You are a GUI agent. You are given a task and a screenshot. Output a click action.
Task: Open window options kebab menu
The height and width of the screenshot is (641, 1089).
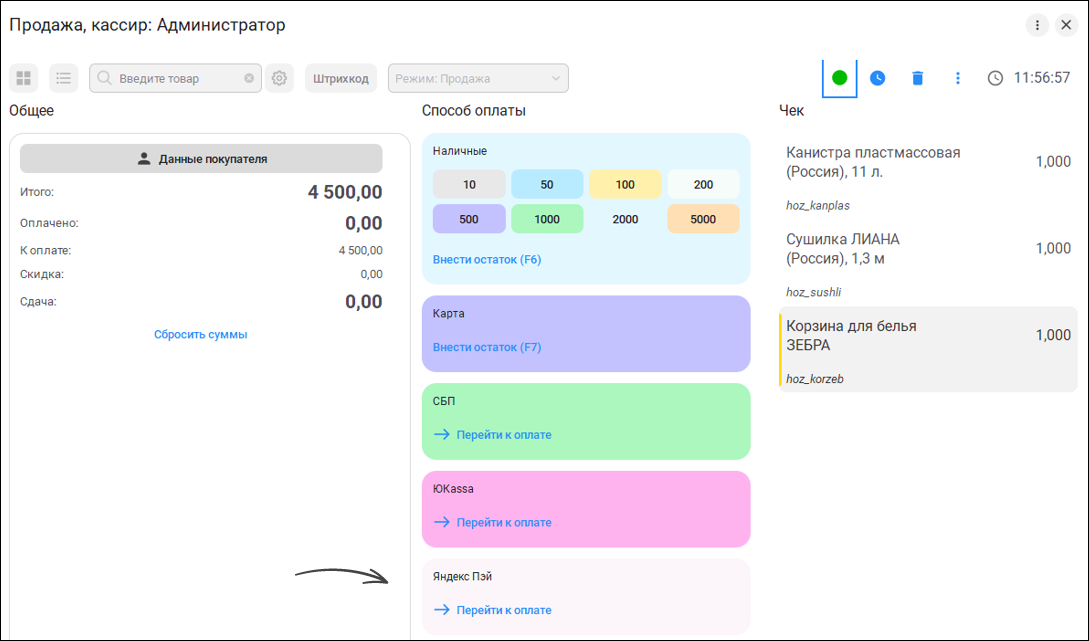(1037, 25)
